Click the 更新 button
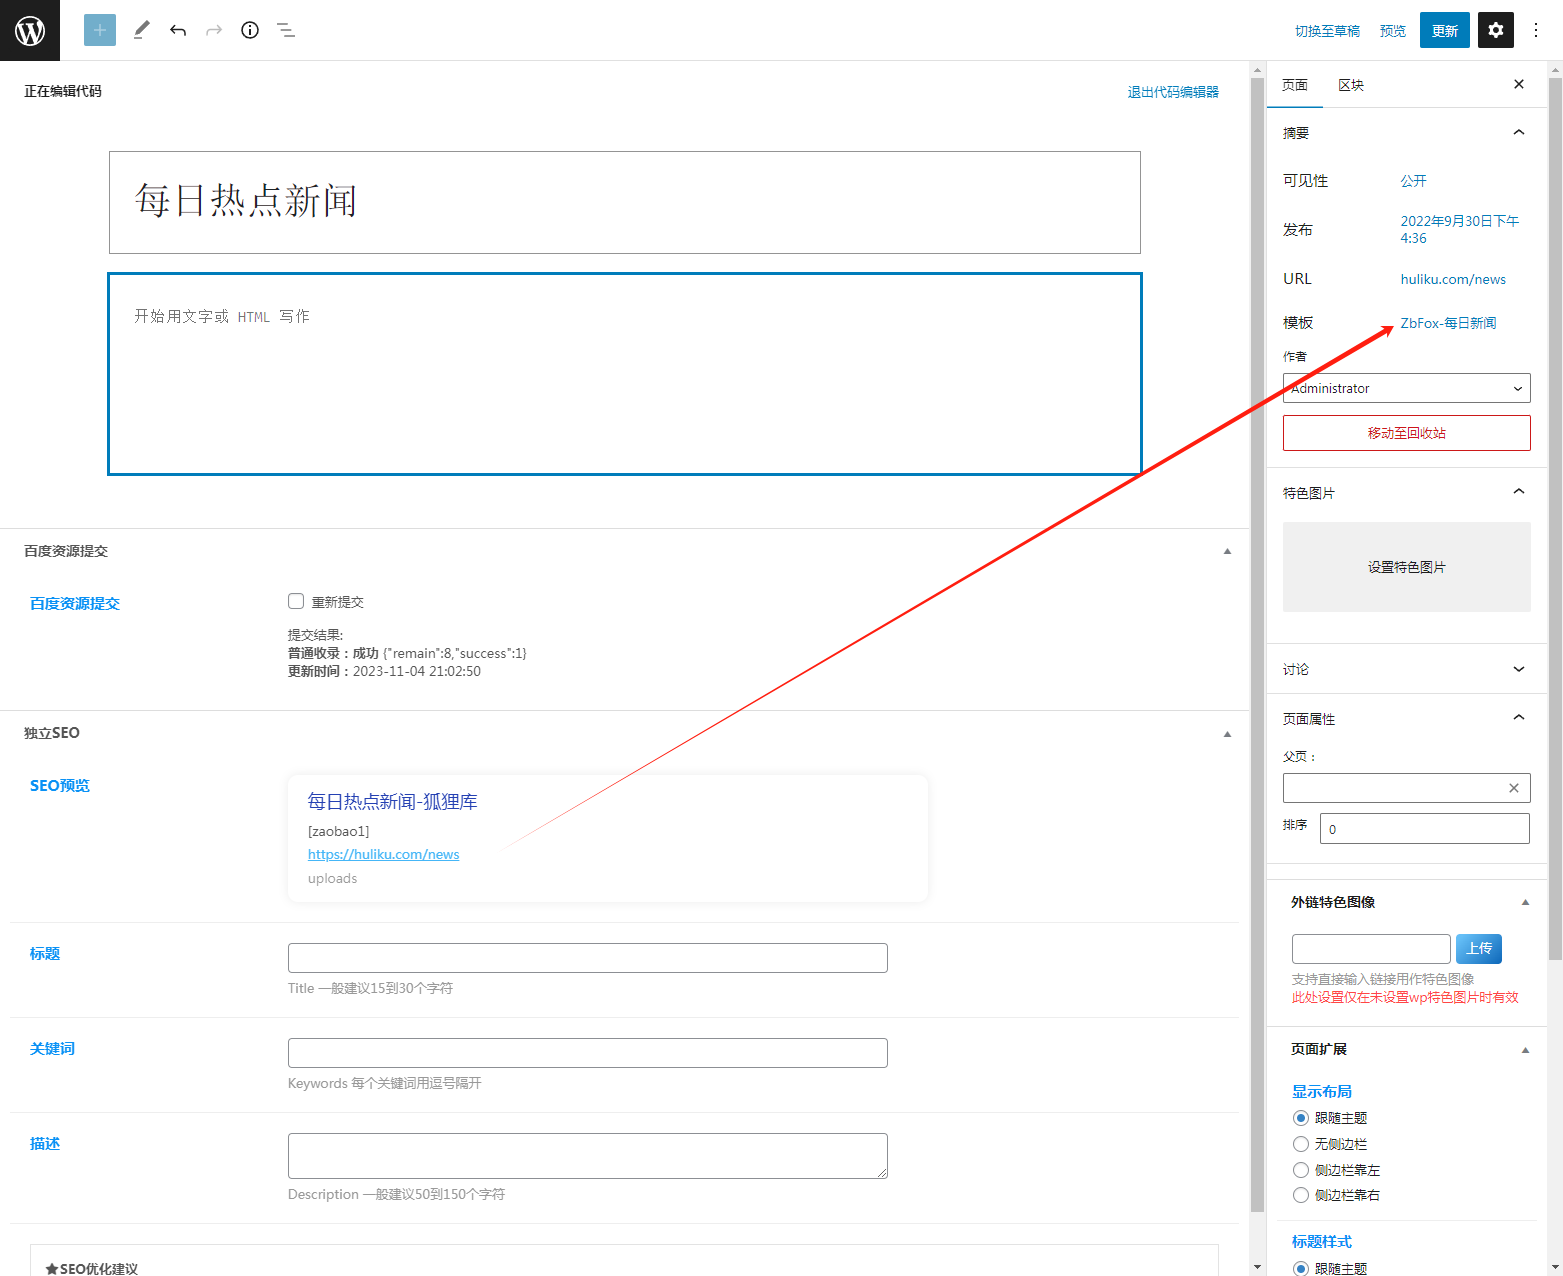 (1444, 30)
